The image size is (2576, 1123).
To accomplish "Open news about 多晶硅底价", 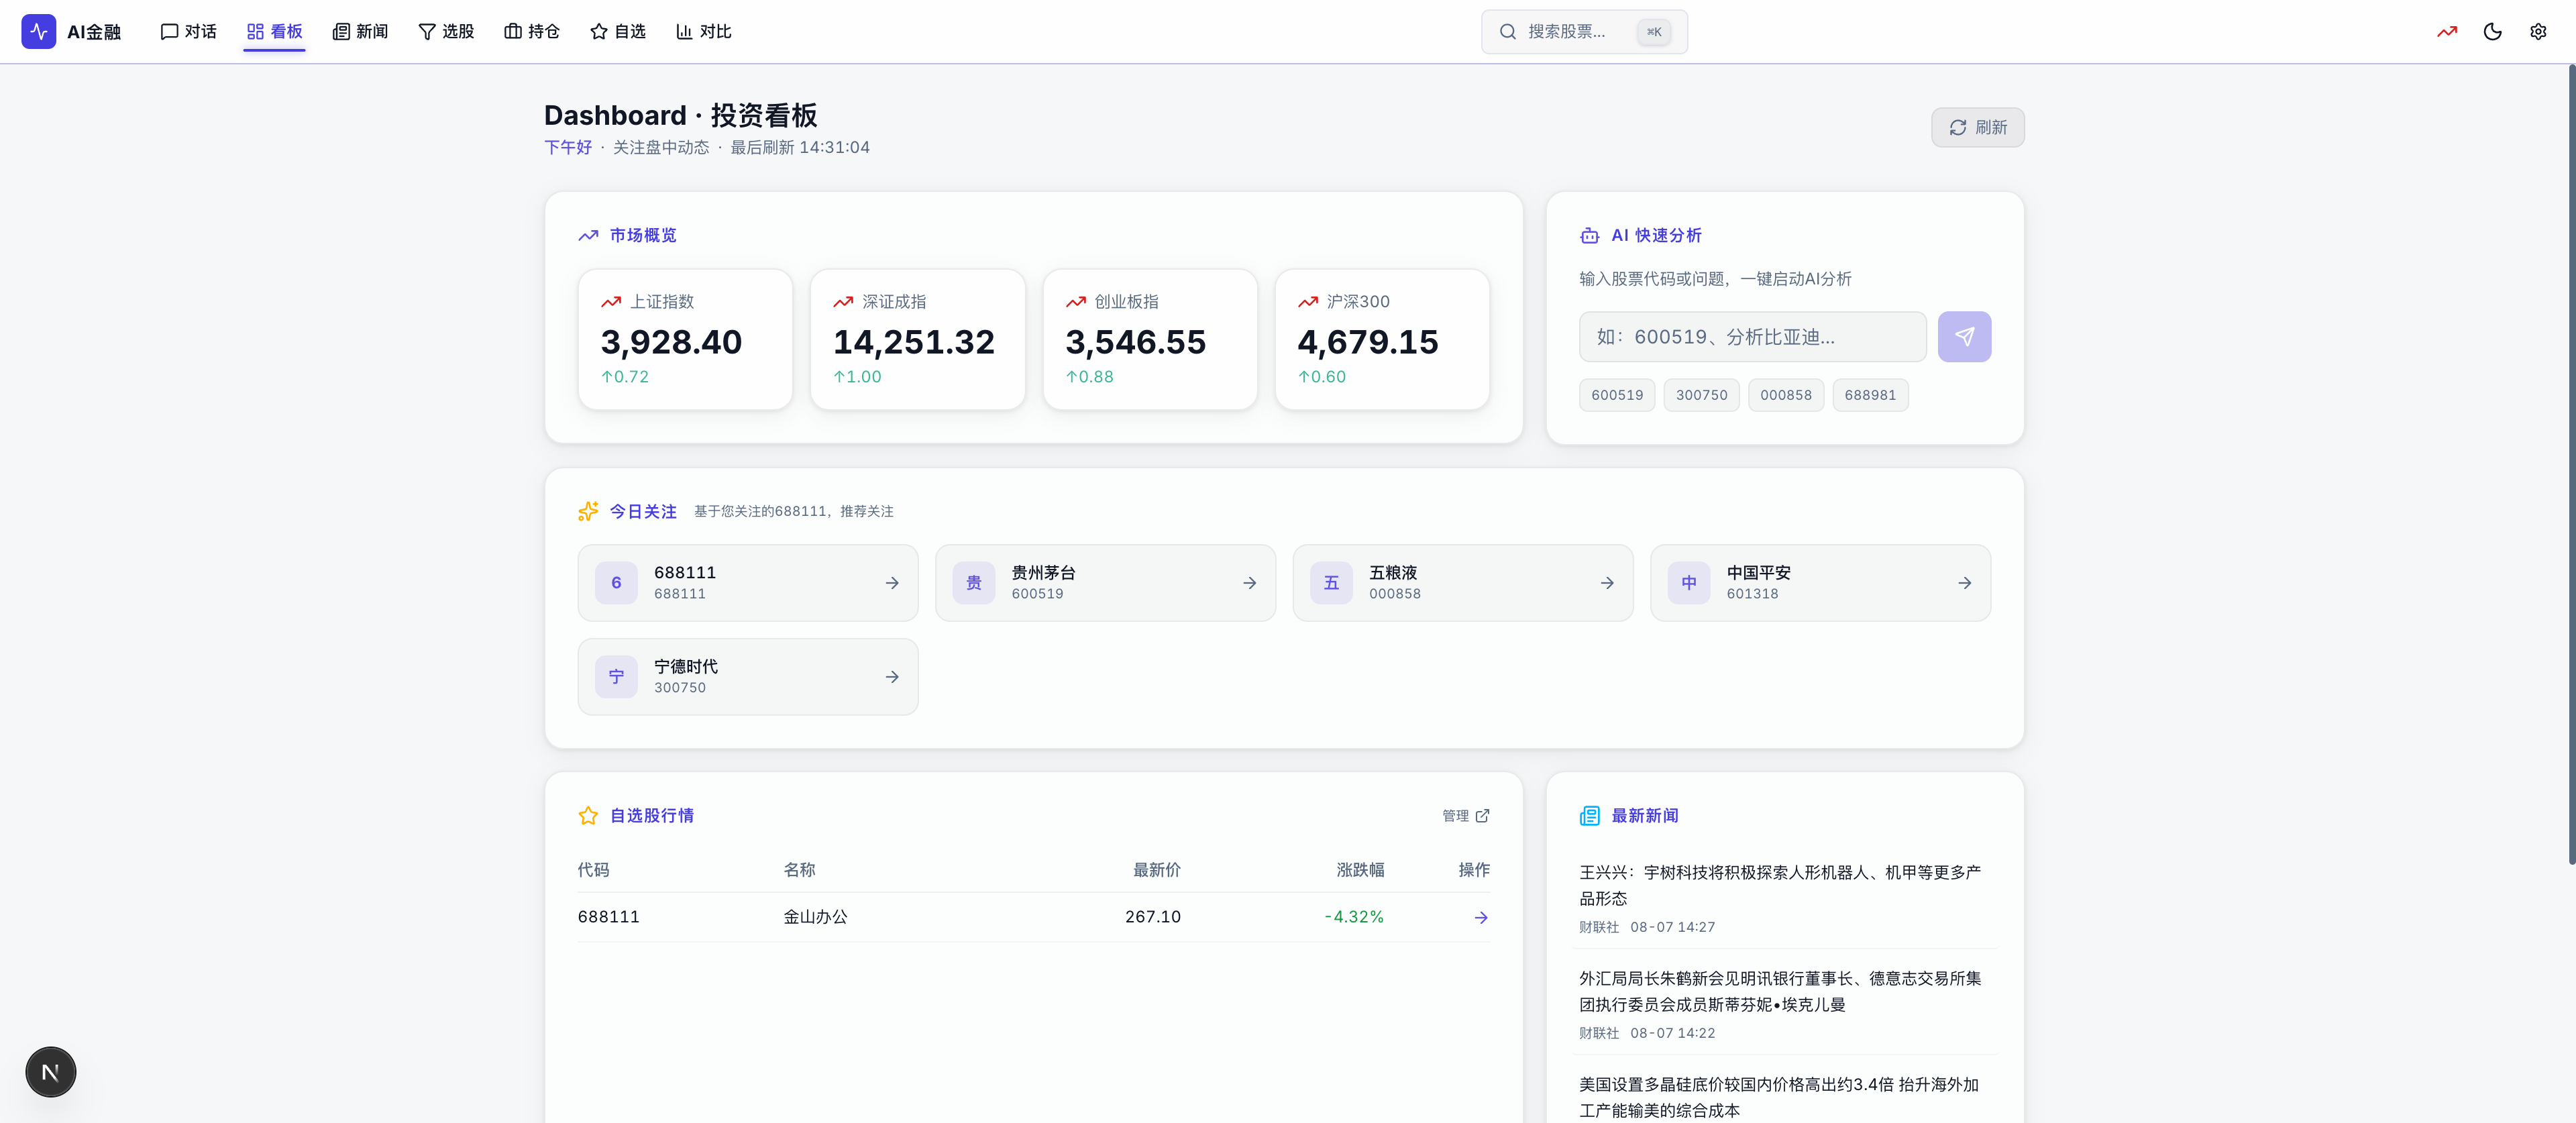I will (x=1785, y=1097).
